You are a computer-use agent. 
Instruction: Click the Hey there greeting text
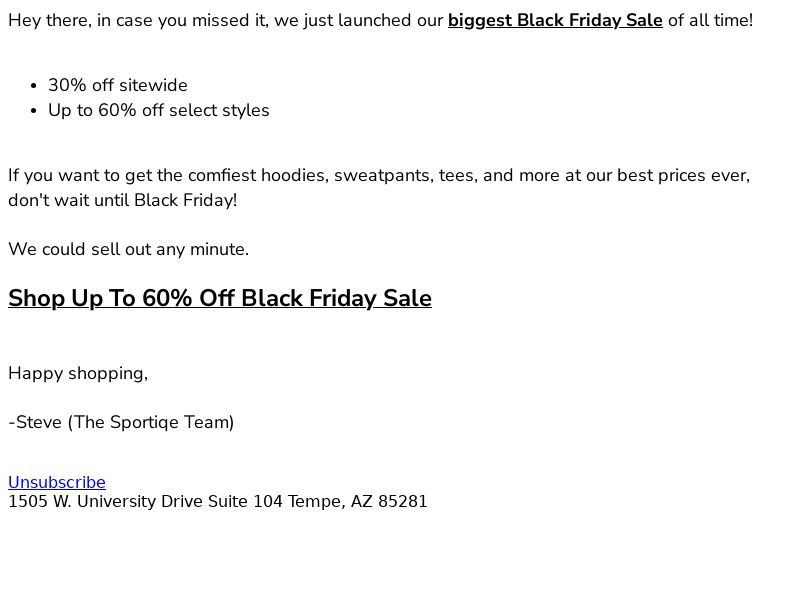50,20
